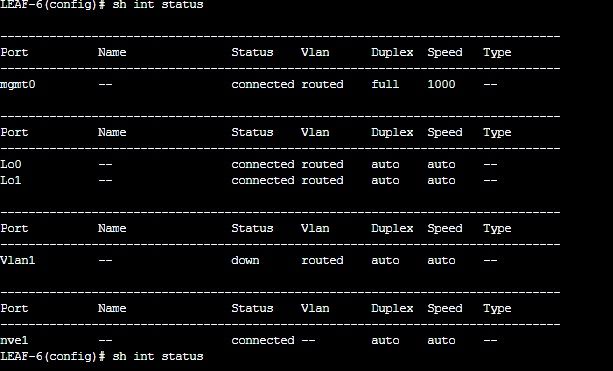
Task: Select the Vlan1 port text
Action: point(18,260)
